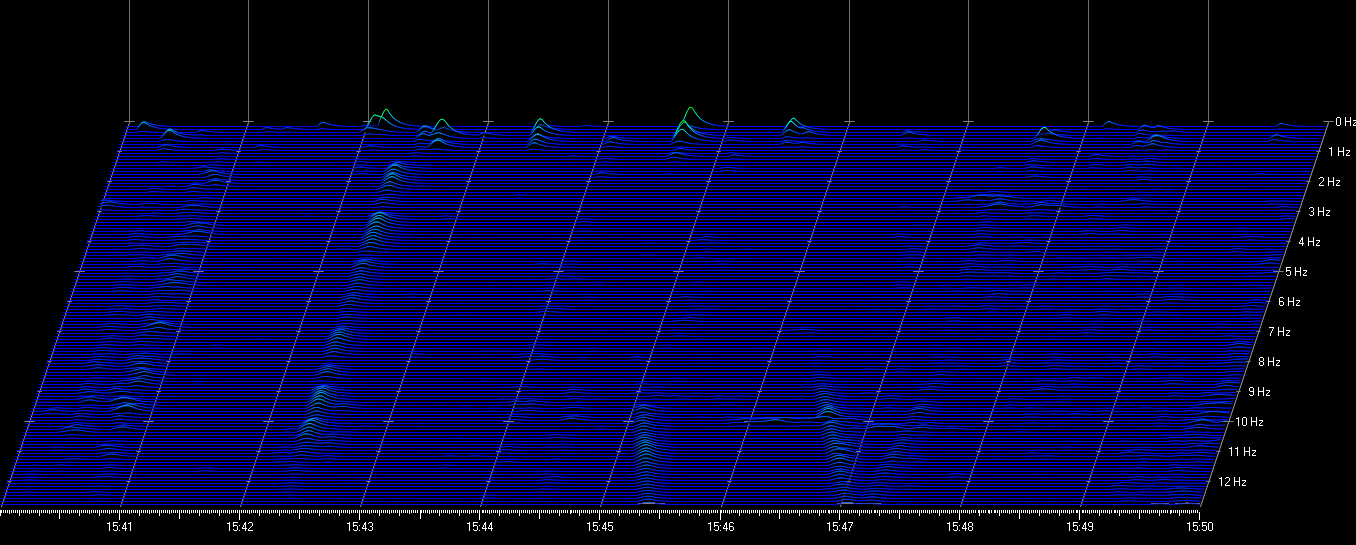Click the 15:44 time axis label
This screenshot has height=545, width=1356.
(480, 526)
